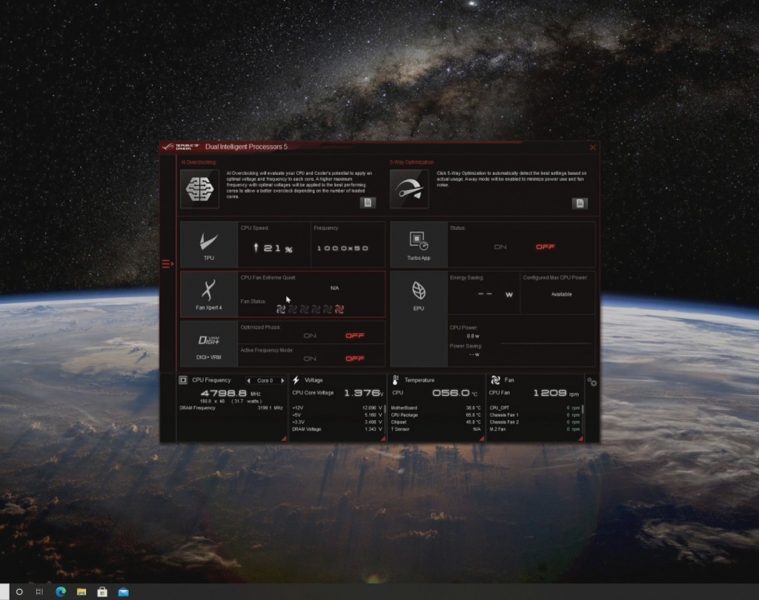Select the Core 0 label
Image resolution: width=759 pixels, height=600 pixels.
[x=265, y=381]
